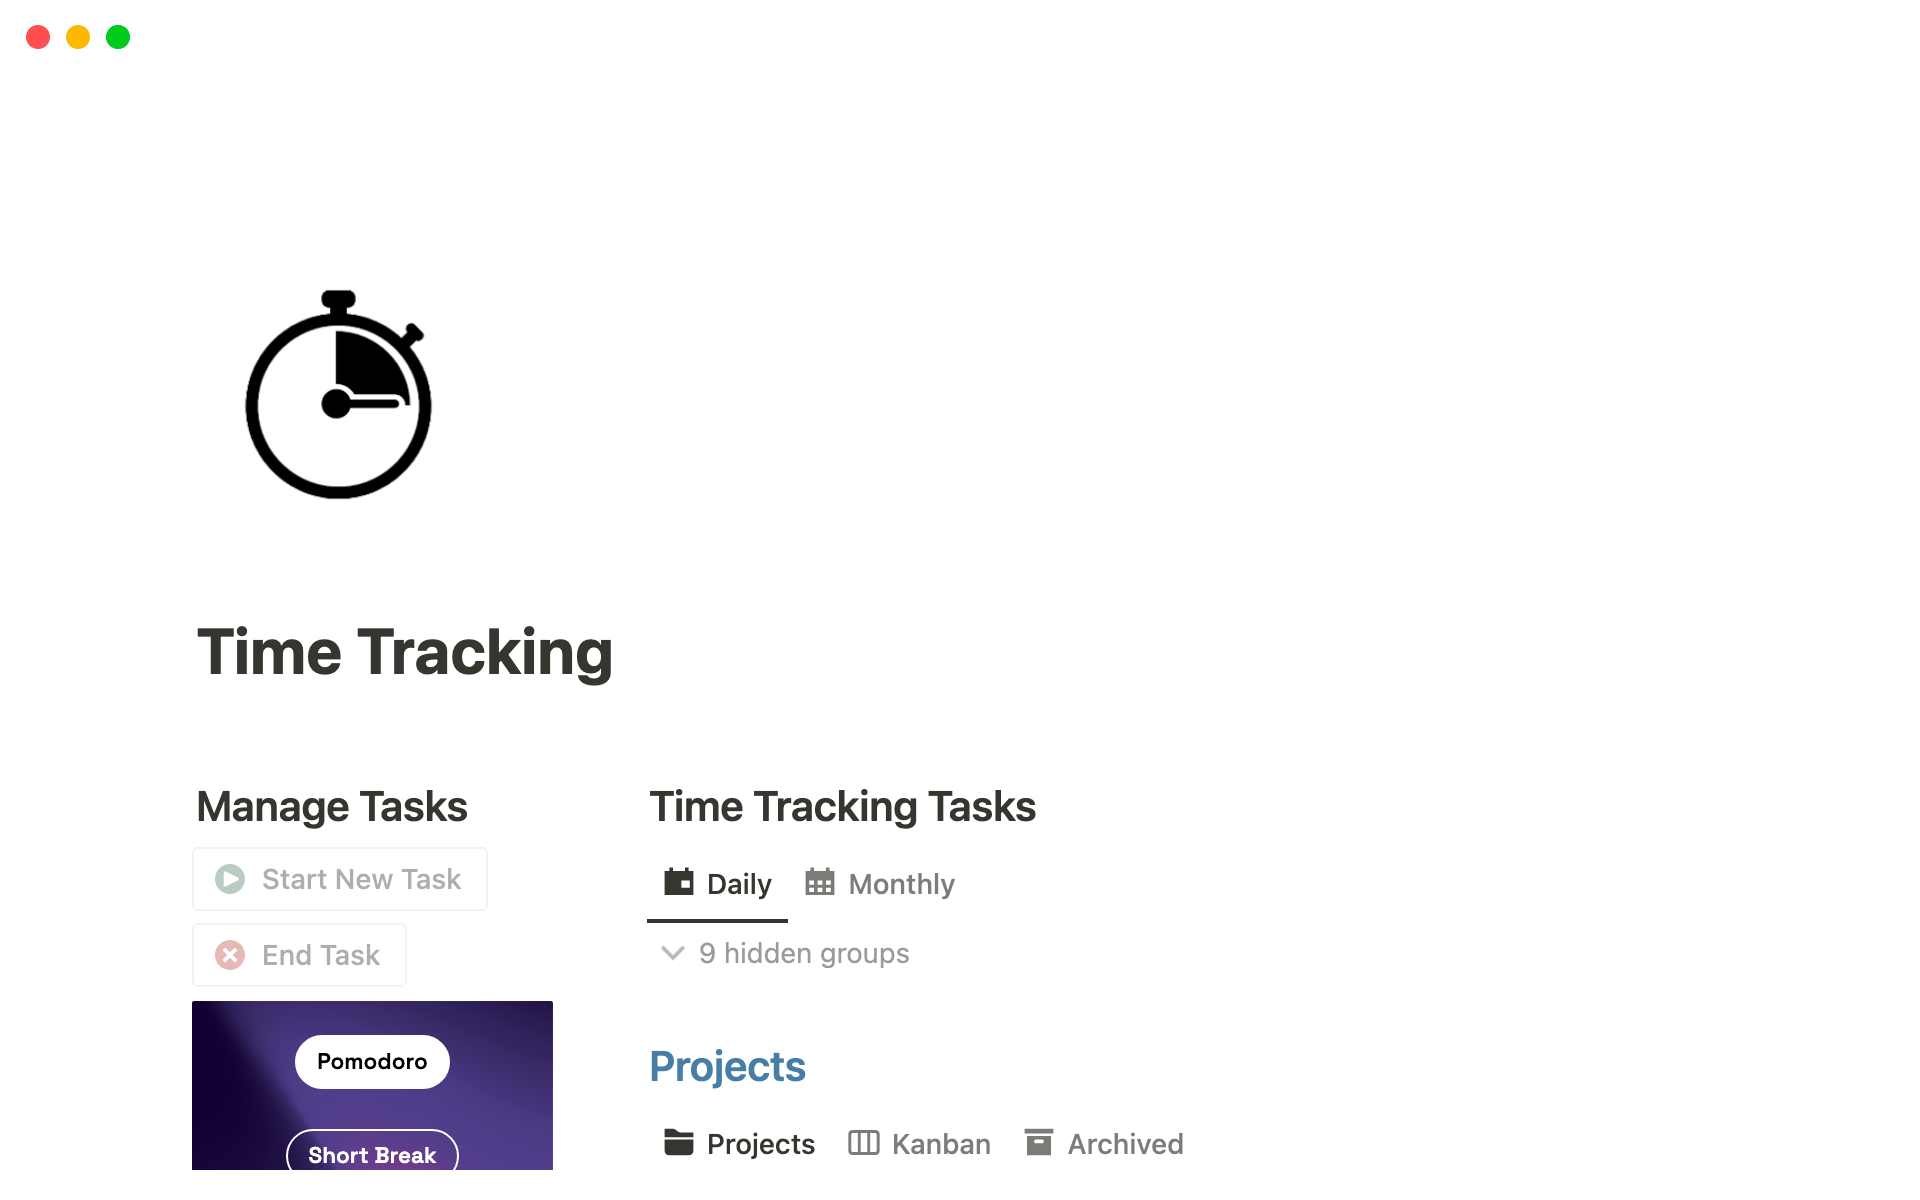Click the Projects section header
Image resolution: width=1920 pixels, height=1200 pixels.
[728, 1067]
